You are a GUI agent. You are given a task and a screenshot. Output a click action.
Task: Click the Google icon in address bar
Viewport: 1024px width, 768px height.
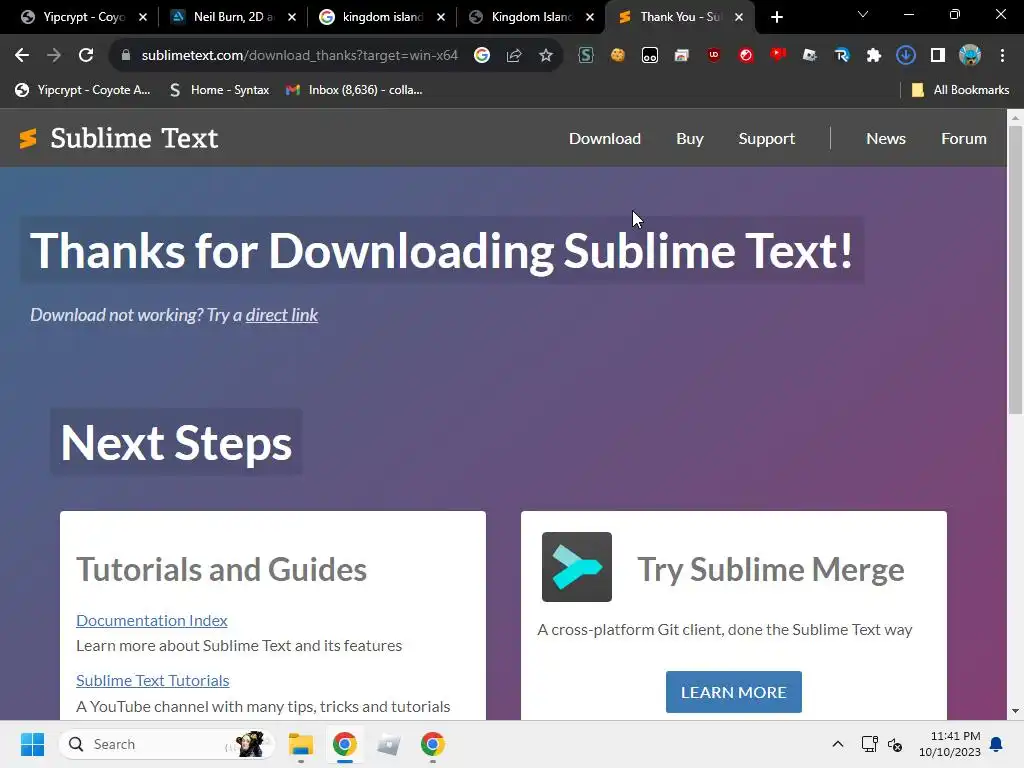tap(482, 56)
